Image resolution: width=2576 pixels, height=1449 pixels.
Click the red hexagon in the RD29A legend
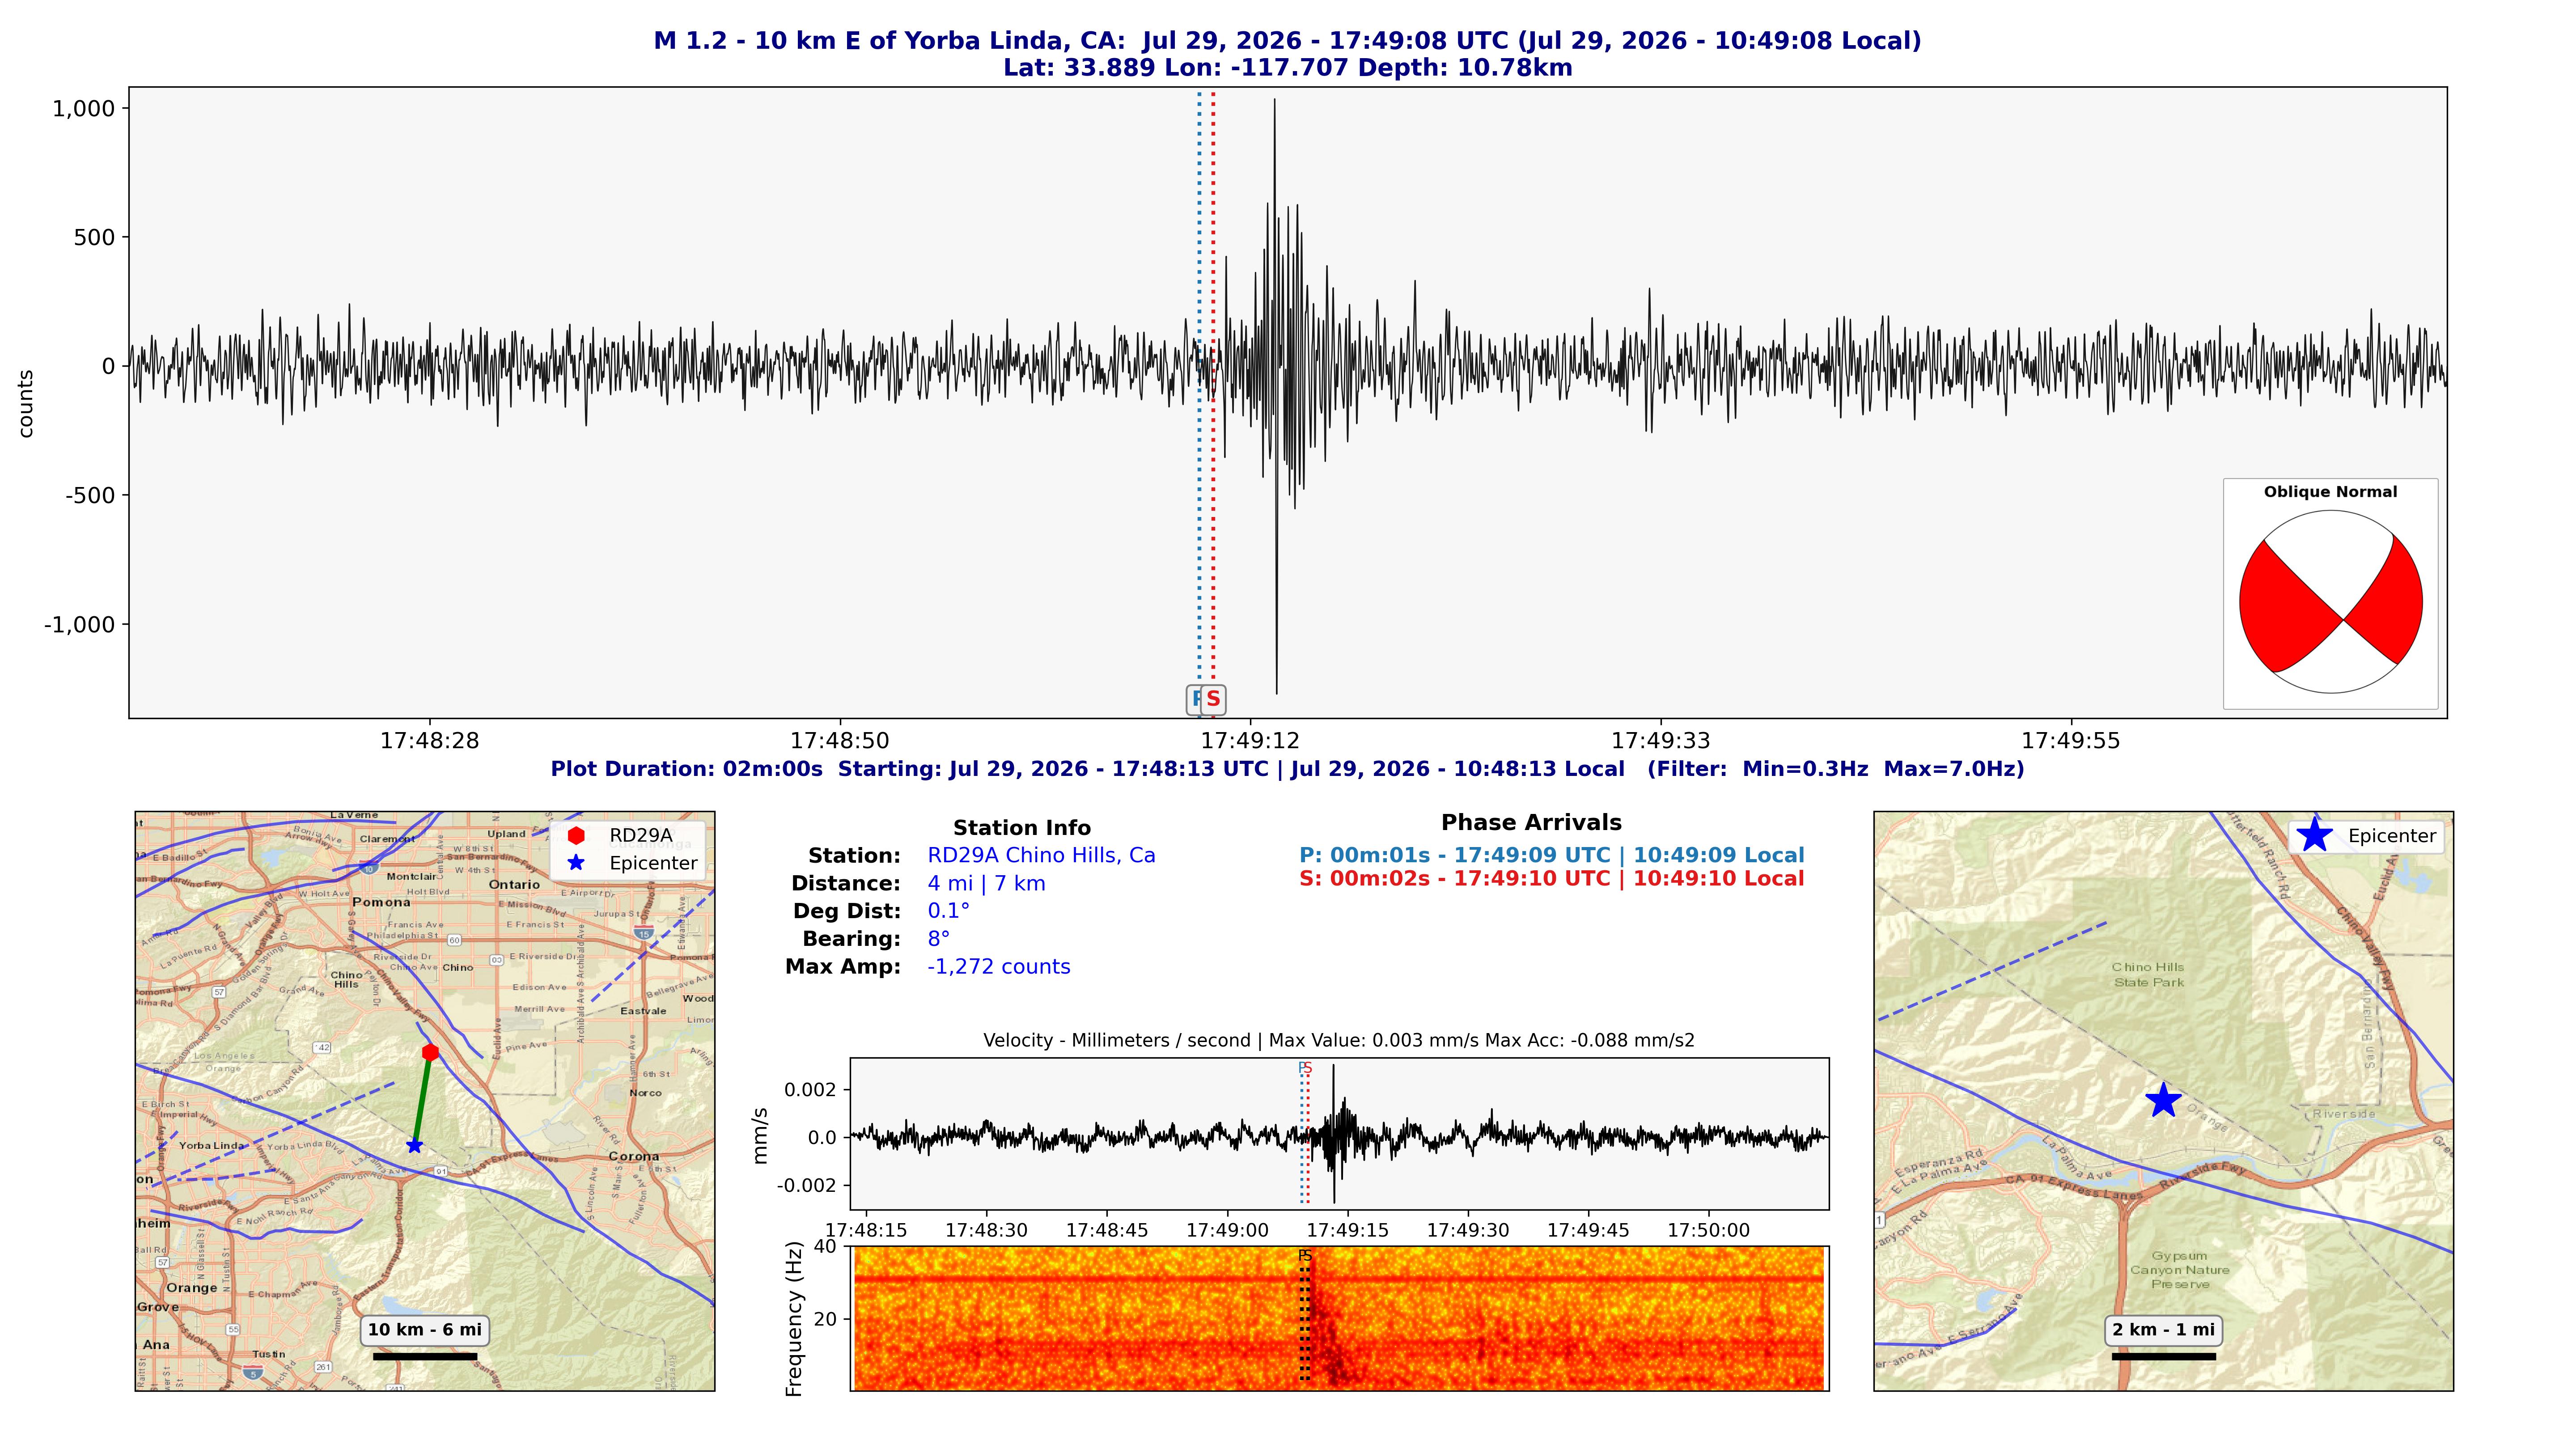coord(576,835)
